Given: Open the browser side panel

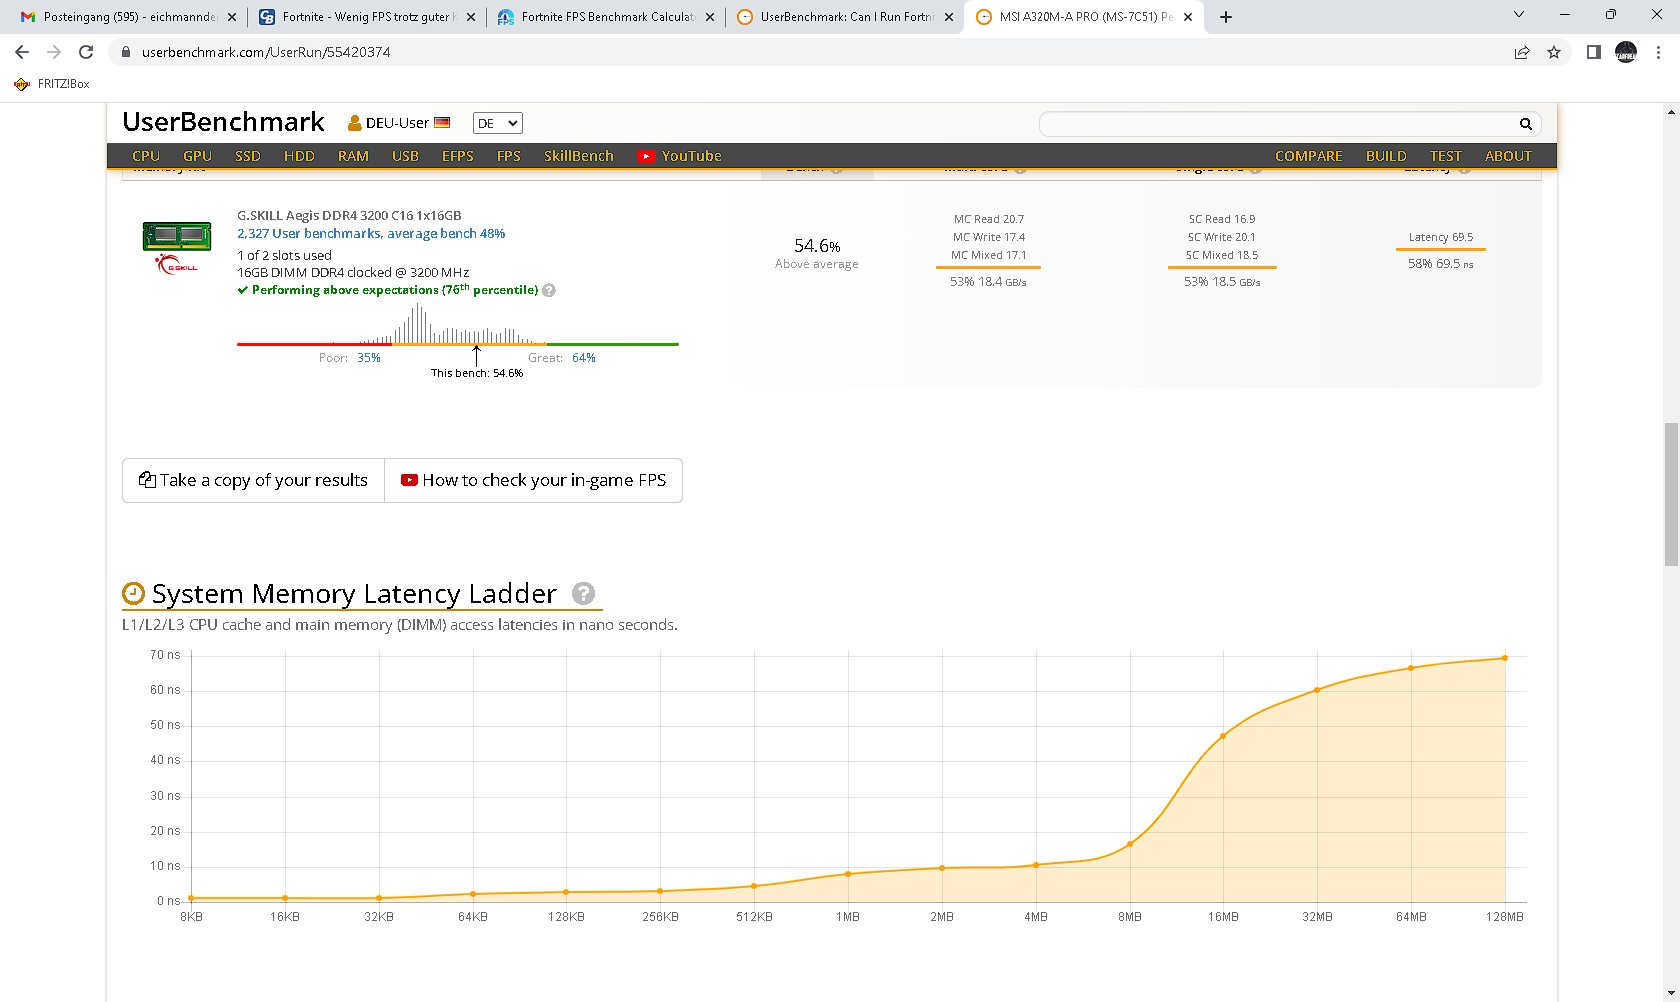Looking at the screenshot, I should (x=1594, y=52).
